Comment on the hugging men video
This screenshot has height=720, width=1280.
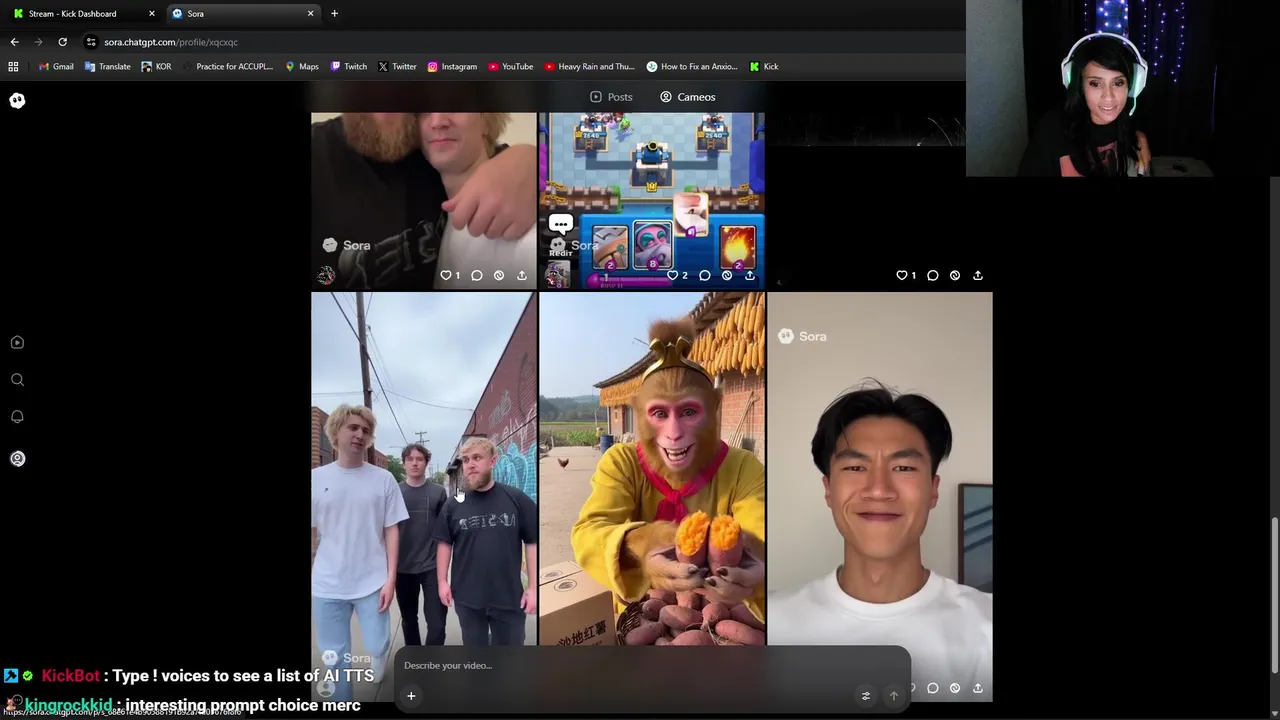(x=477, y=275)
